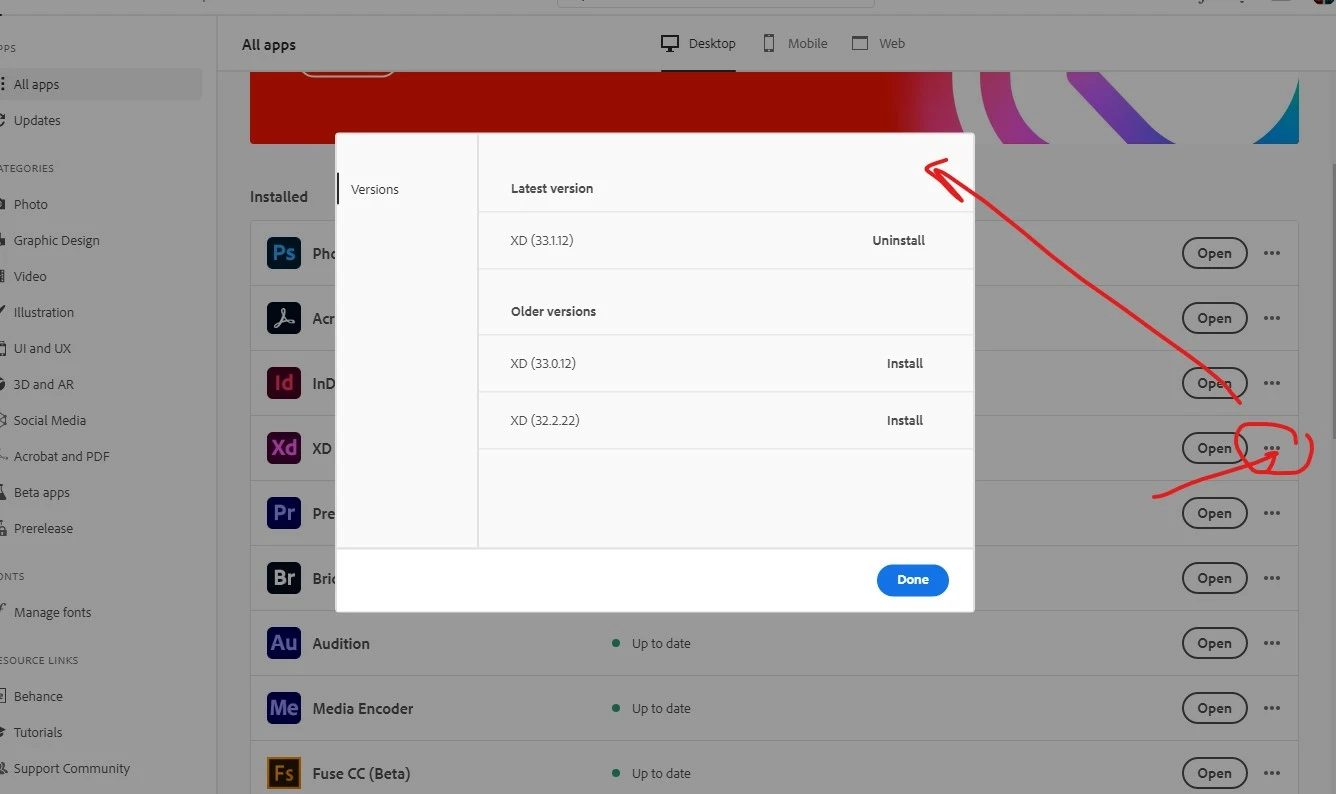
Task: Click the Done button in dialog
Action: pyautogui.click(x=913, y=580)
